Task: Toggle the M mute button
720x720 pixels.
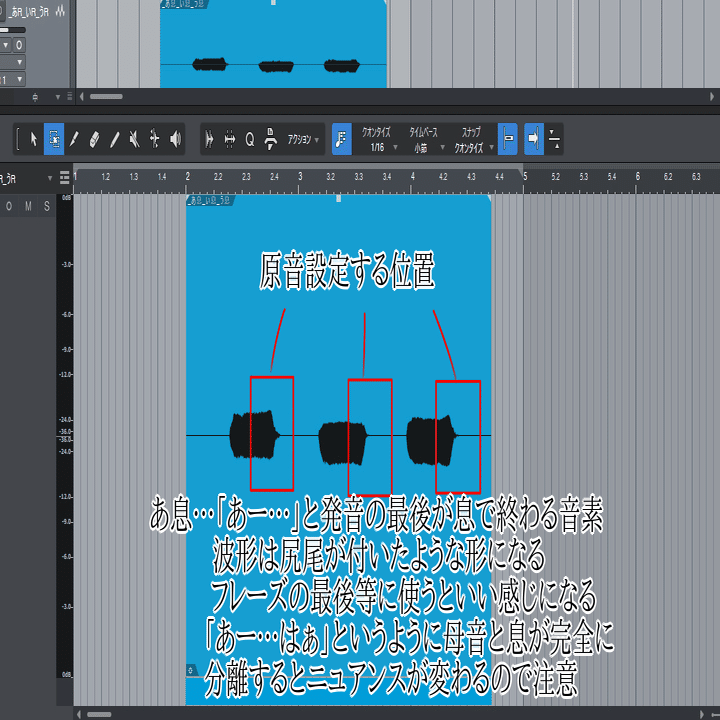Action: (x=28, y=206)
